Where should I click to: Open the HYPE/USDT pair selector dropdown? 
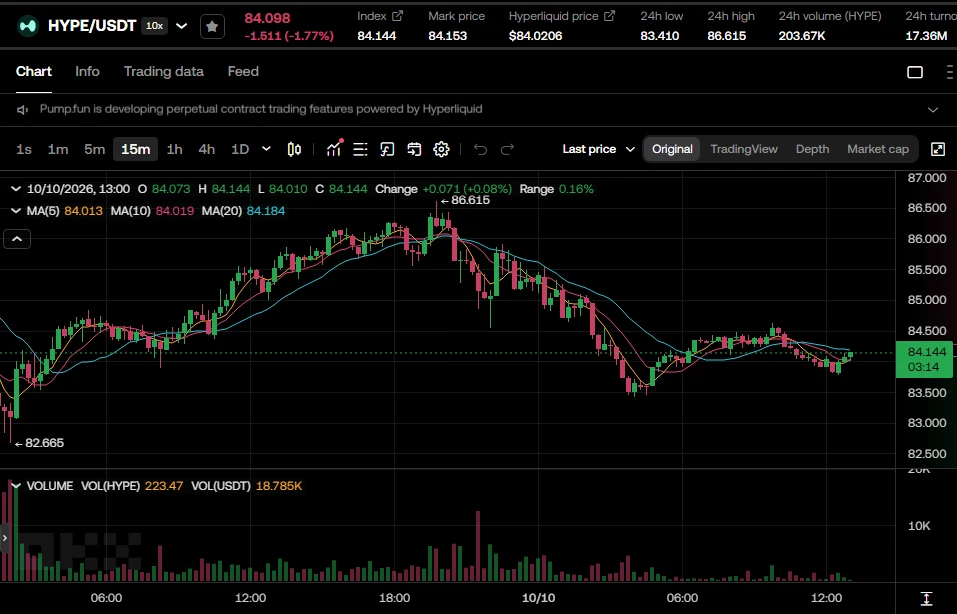(x=181, y=26)
